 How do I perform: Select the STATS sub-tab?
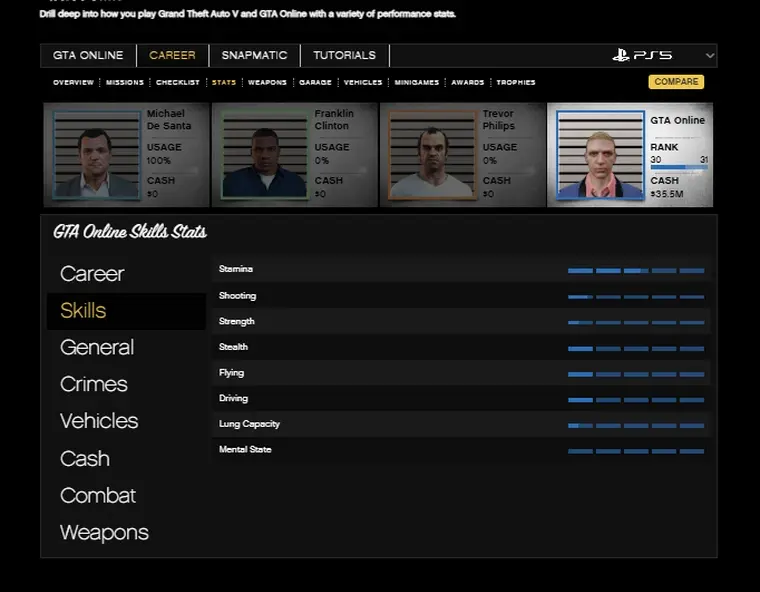224,82
